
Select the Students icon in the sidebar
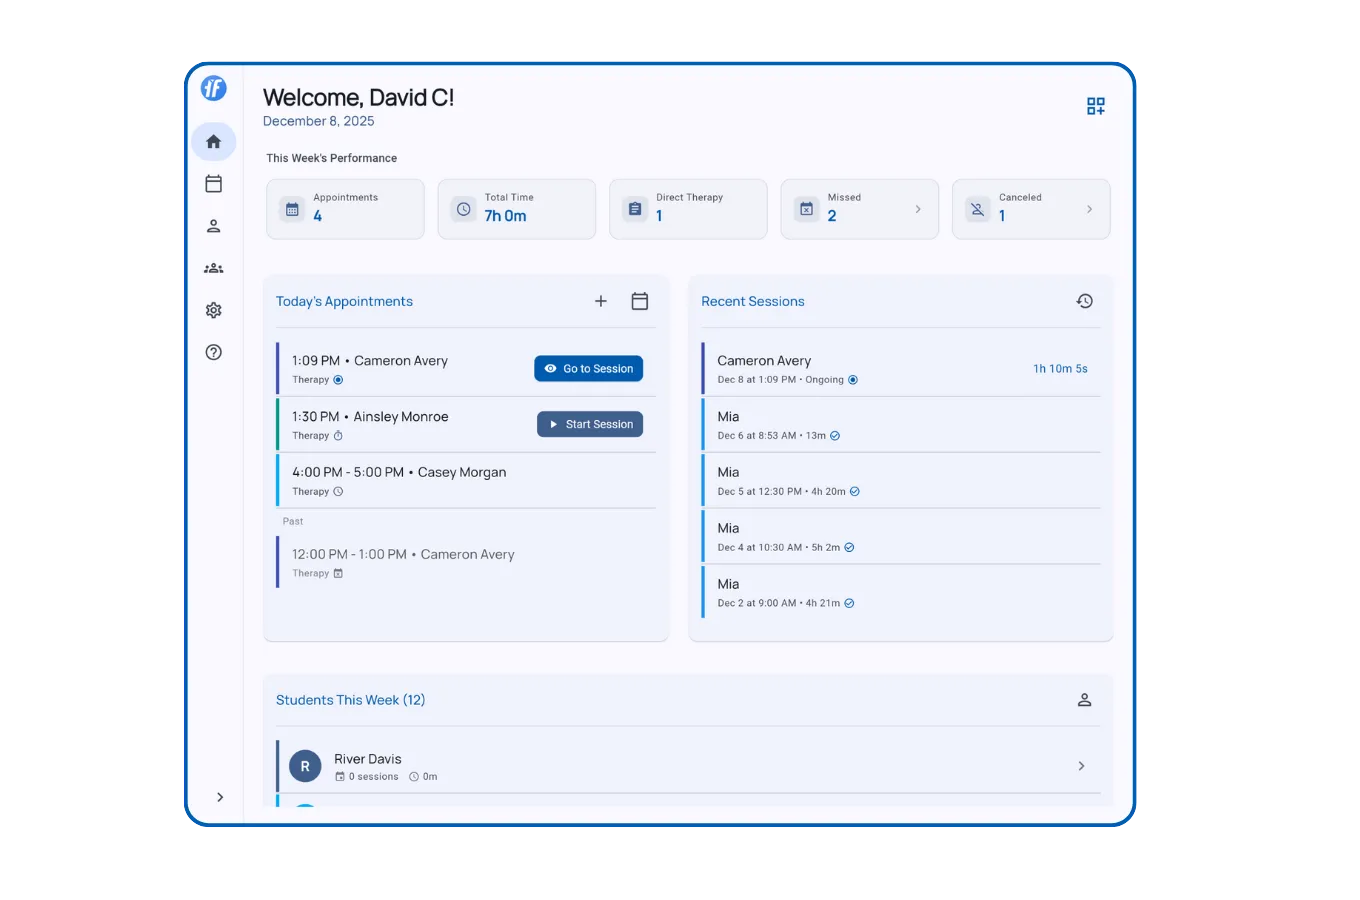click(213, 225)
